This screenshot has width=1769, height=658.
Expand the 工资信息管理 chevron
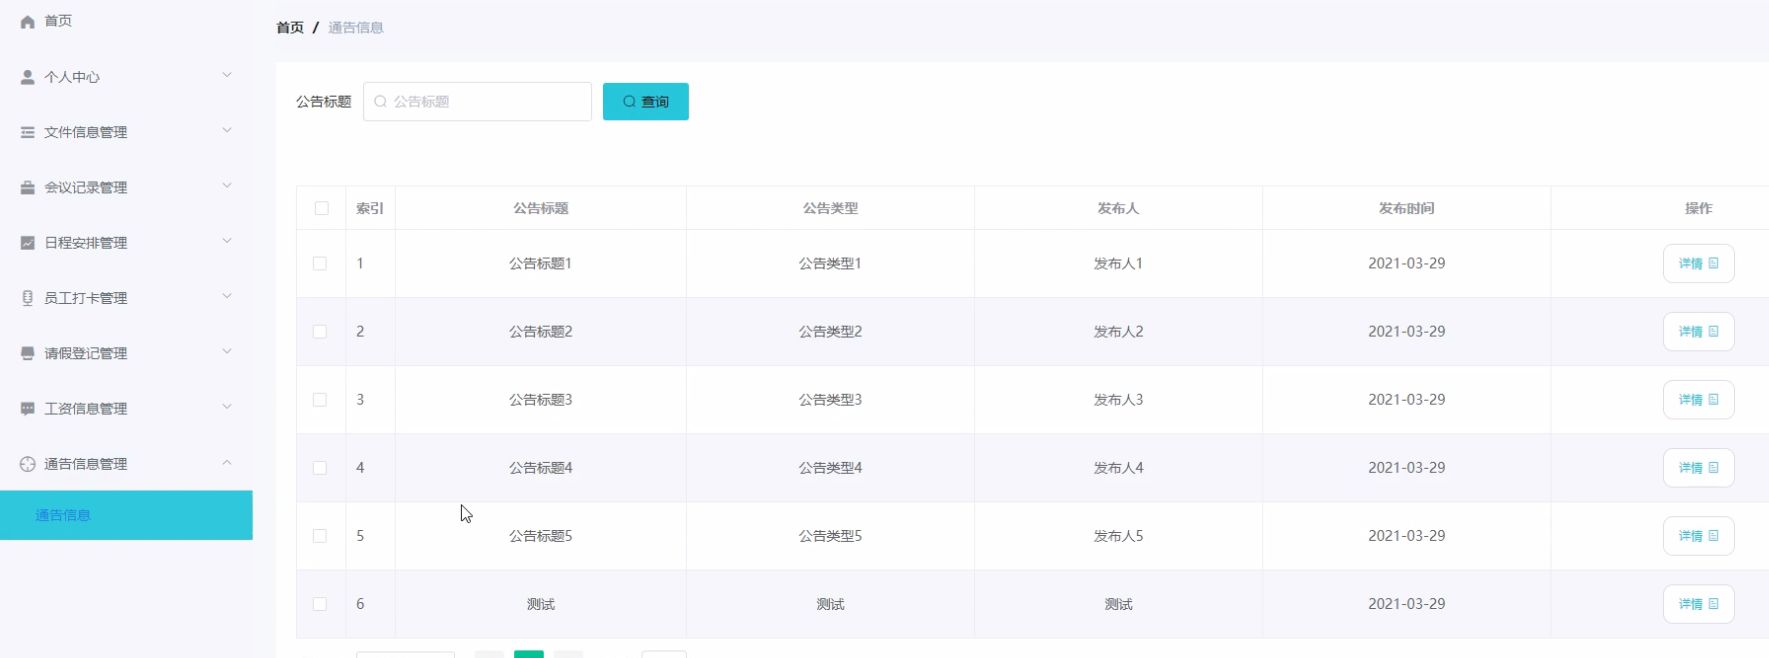pos(227,406)
